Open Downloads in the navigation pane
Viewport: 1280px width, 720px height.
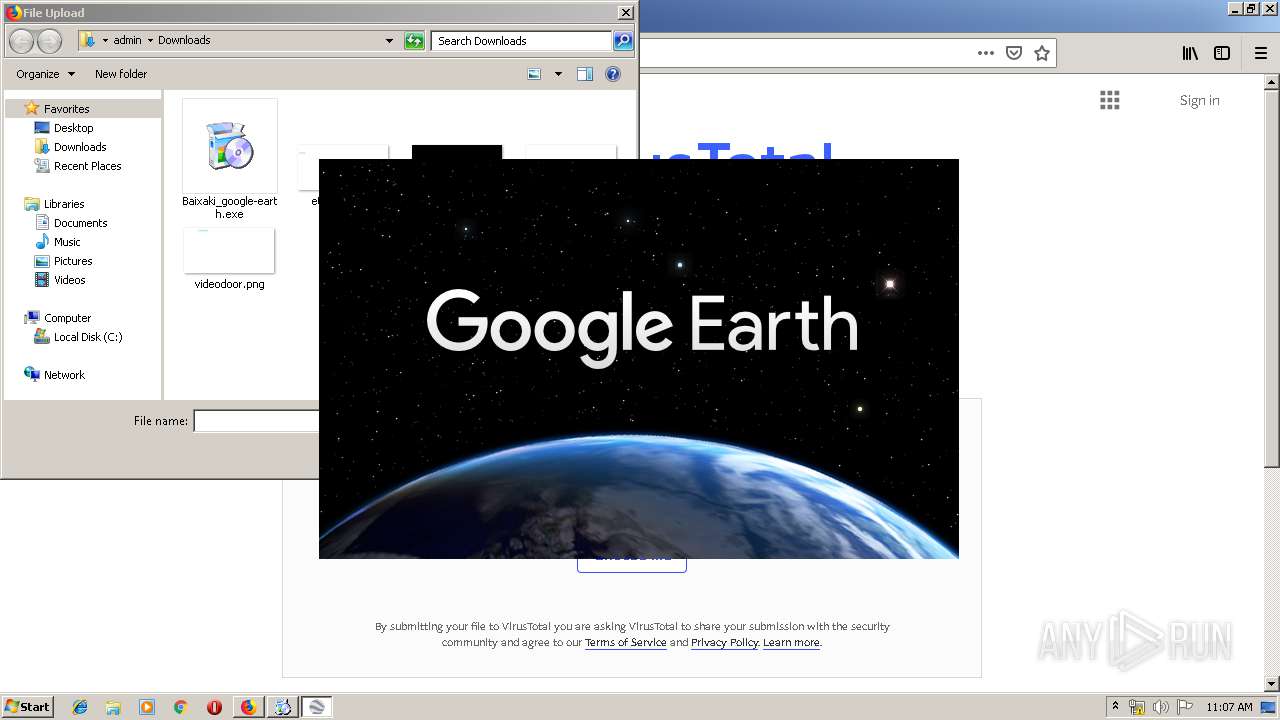80,147
